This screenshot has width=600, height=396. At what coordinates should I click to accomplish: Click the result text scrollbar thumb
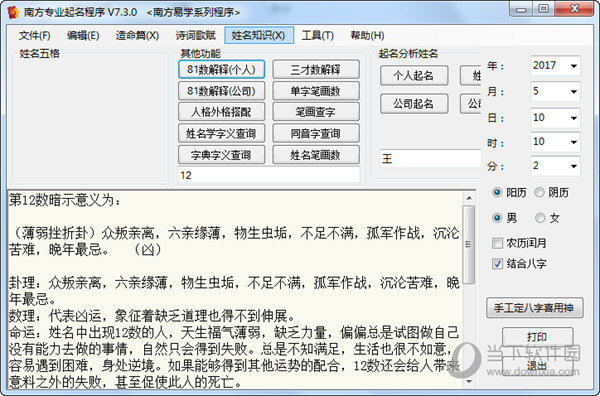(469, 245)
